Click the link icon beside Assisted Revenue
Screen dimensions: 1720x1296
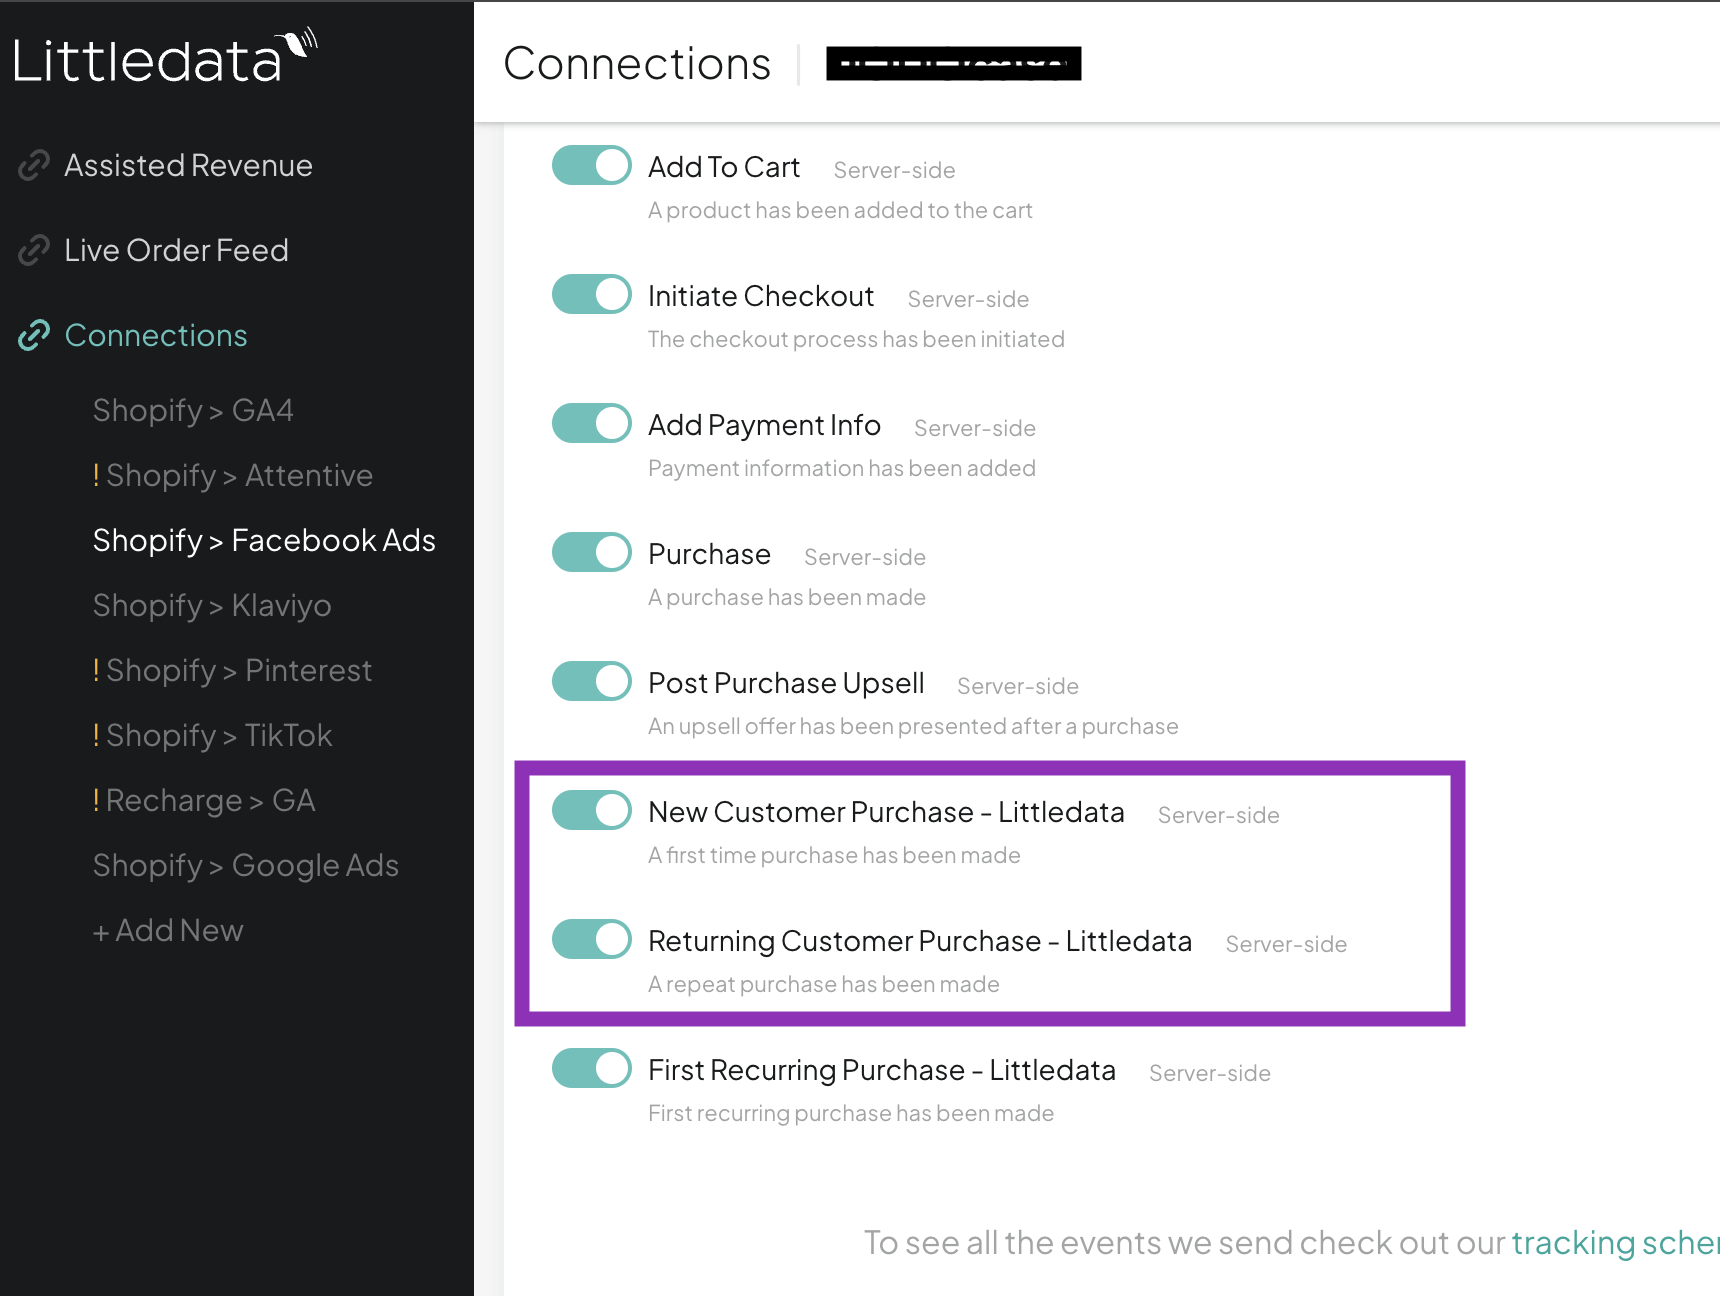point(34,165)
